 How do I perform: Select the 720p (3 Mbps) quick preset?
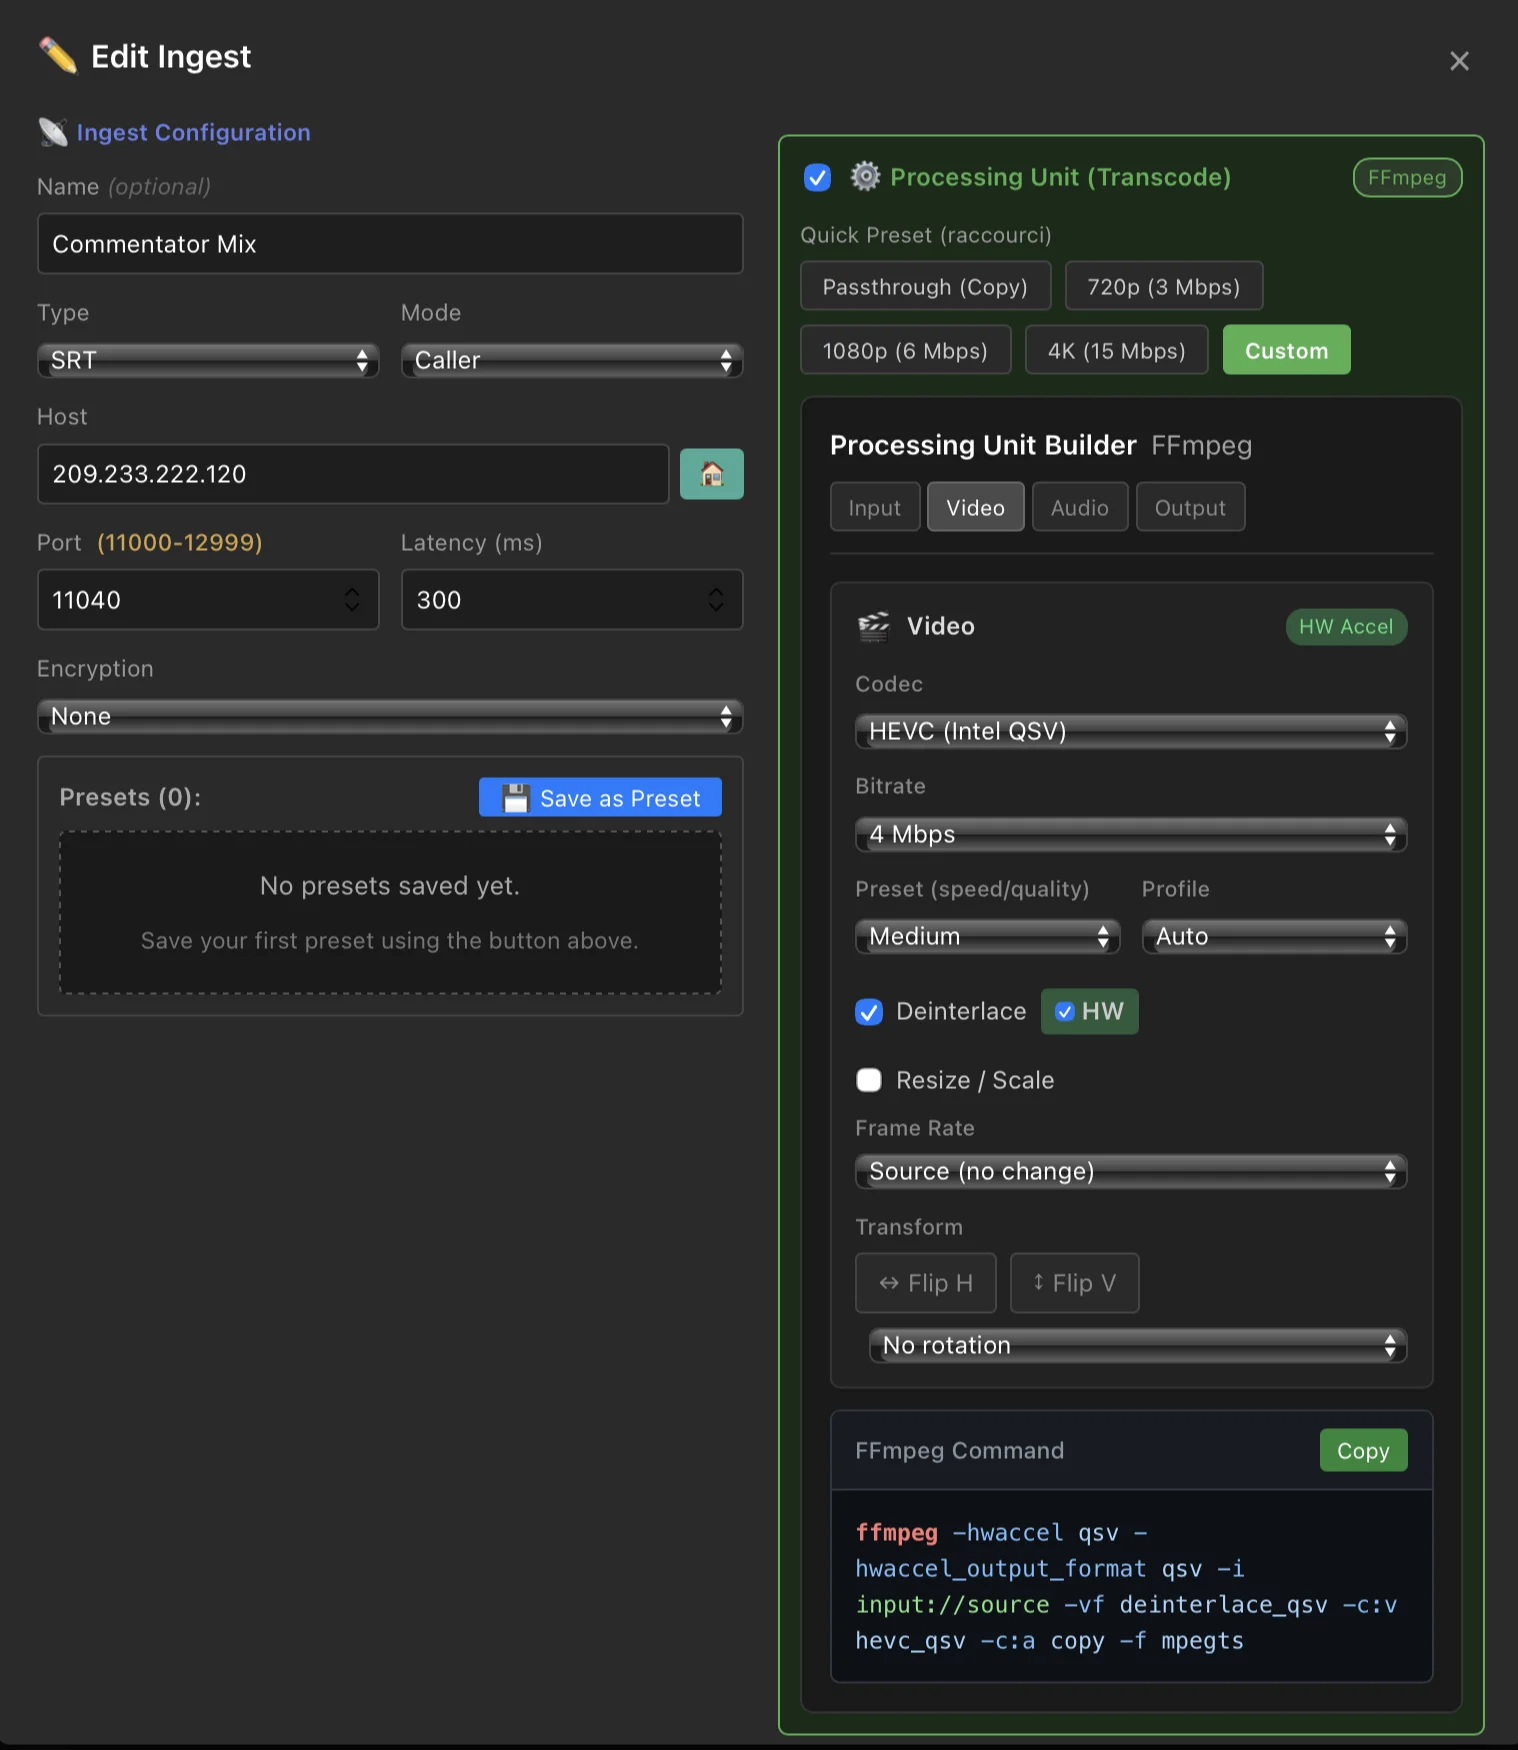(x=1164, y=287)
